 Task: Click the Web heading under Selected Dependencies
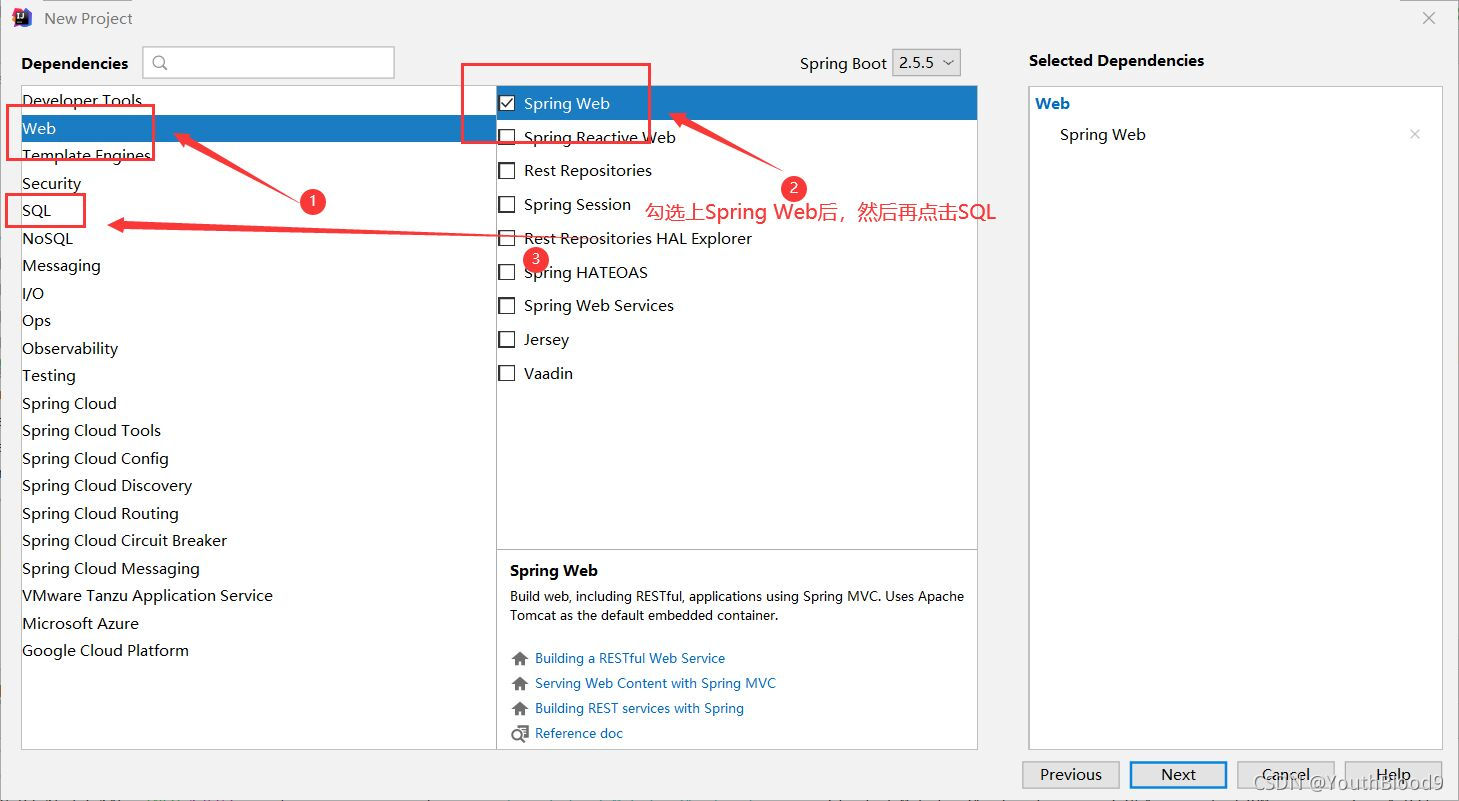[x=1052, y=103]
